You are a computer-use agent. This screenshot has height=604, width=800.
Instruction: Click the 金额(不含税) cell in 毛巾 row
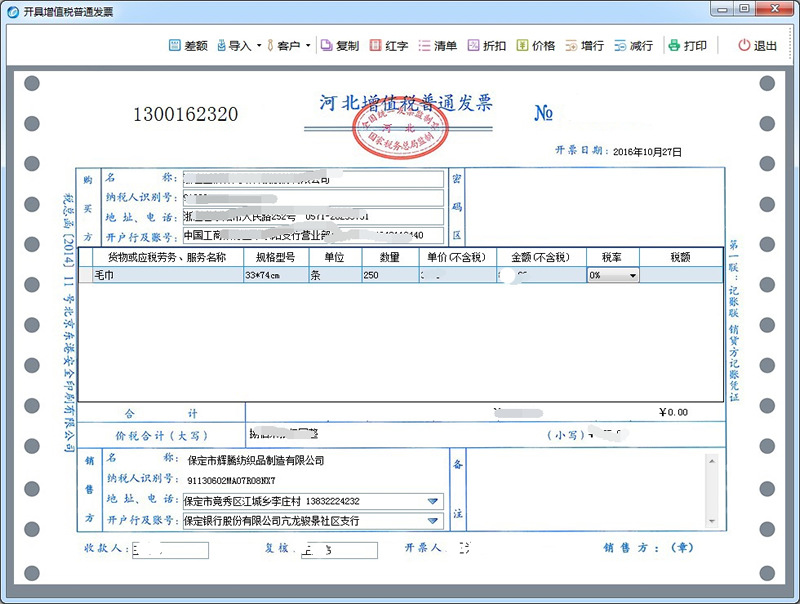click(x=542, y=275)
